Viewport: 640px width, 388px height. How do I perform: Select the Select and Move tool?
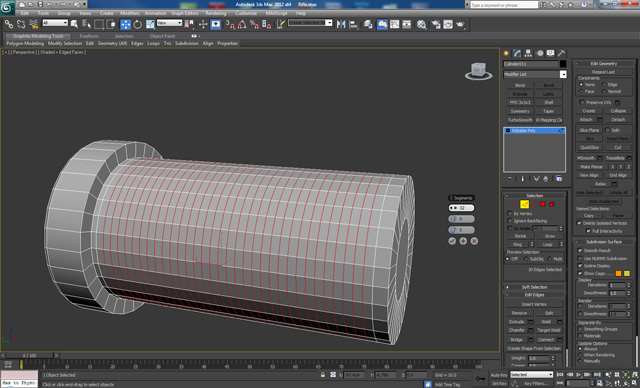point(125,24)
